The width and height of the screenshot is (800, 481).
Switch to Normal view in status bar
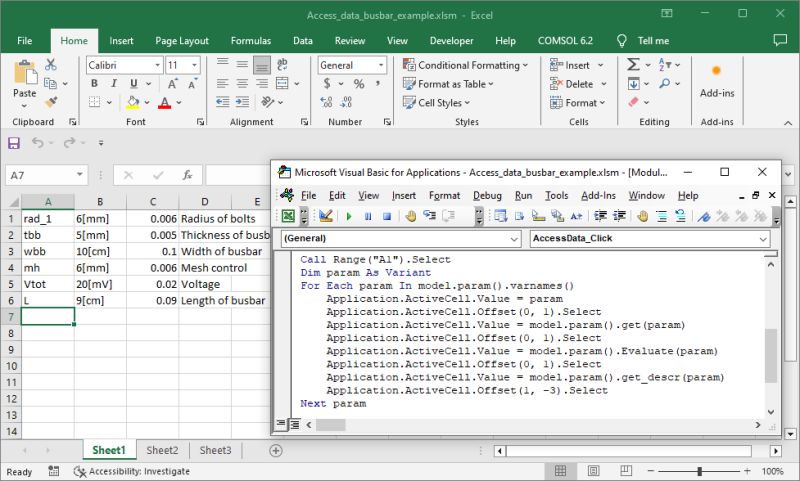(x=560, y=471)
